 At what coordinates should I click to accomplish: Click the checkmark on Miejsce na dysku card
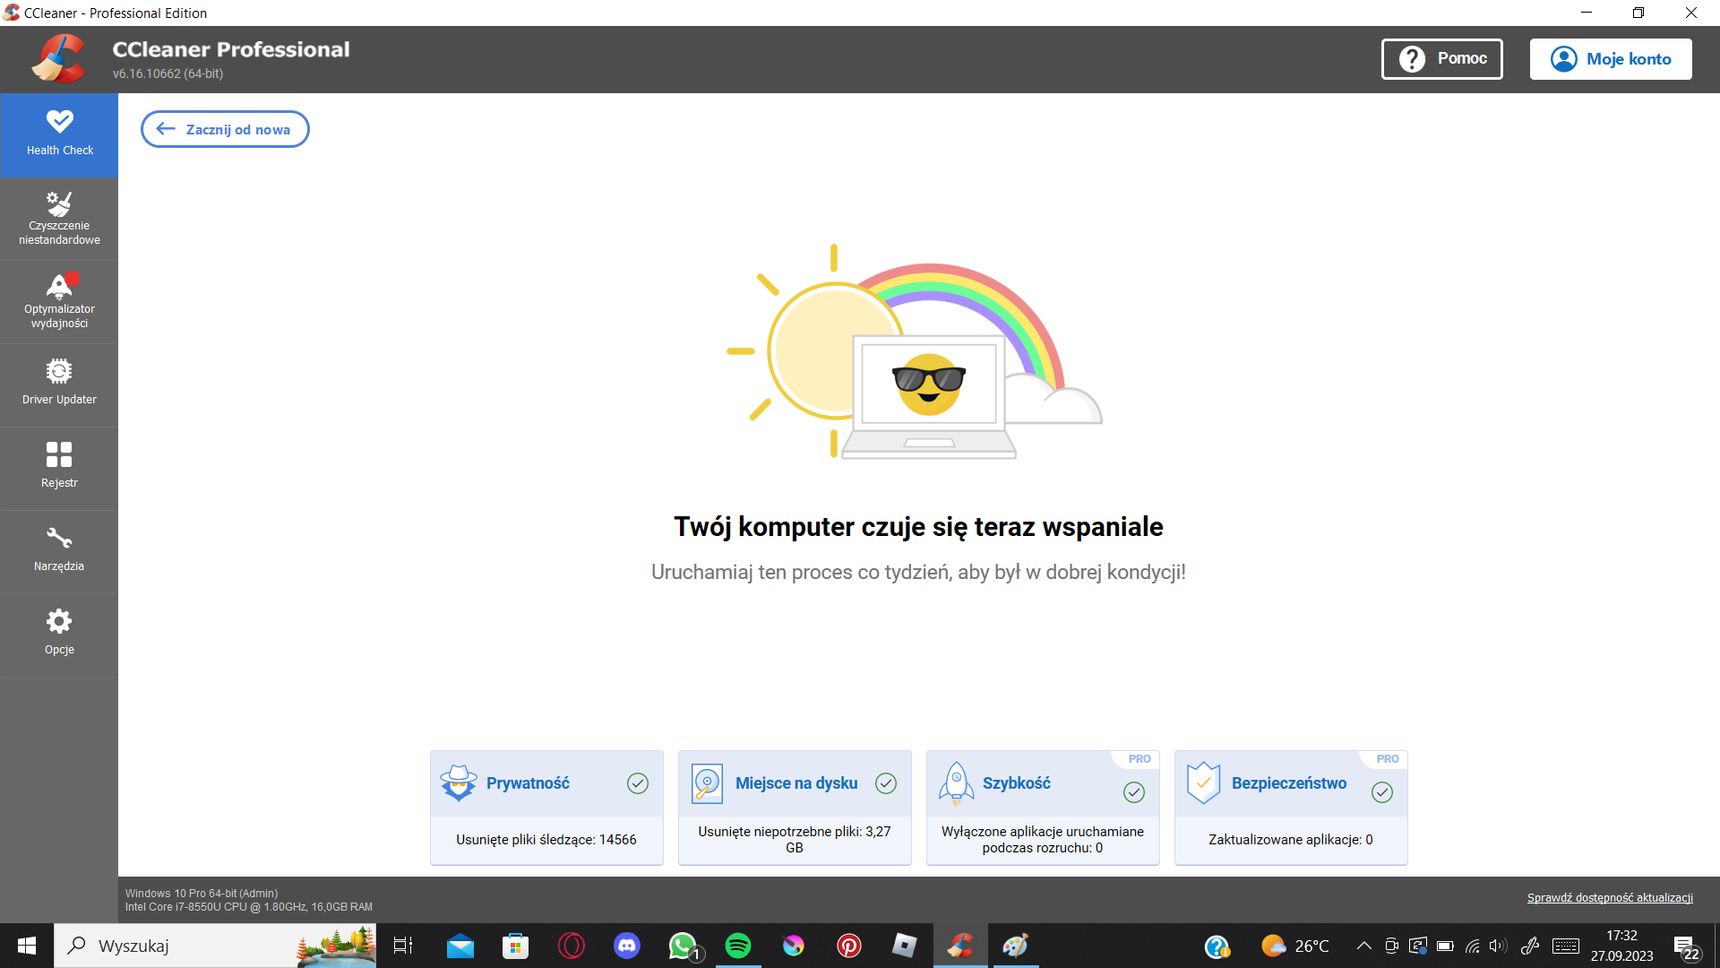coord(886,783)
